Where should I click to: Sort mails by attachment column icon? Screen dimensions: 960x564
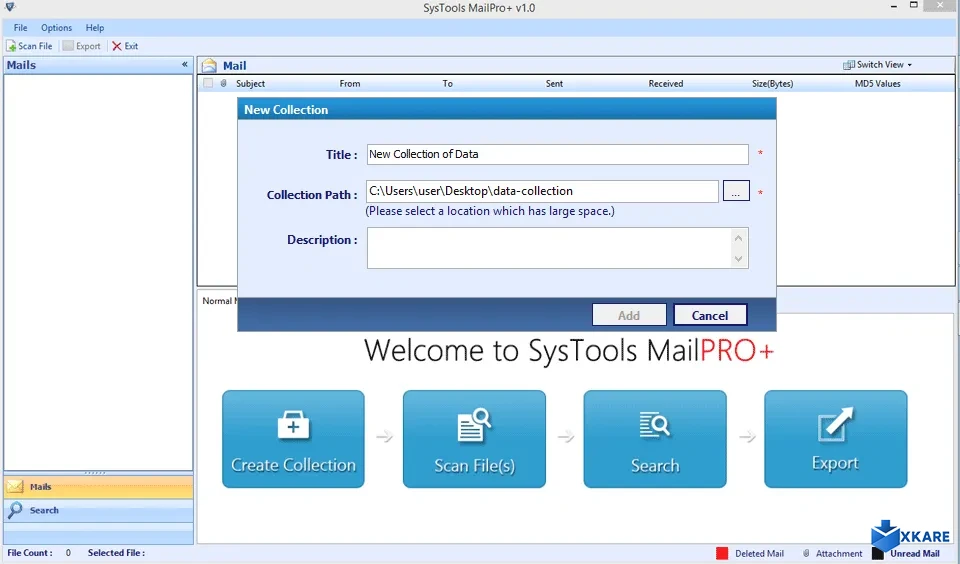point(223,83)
